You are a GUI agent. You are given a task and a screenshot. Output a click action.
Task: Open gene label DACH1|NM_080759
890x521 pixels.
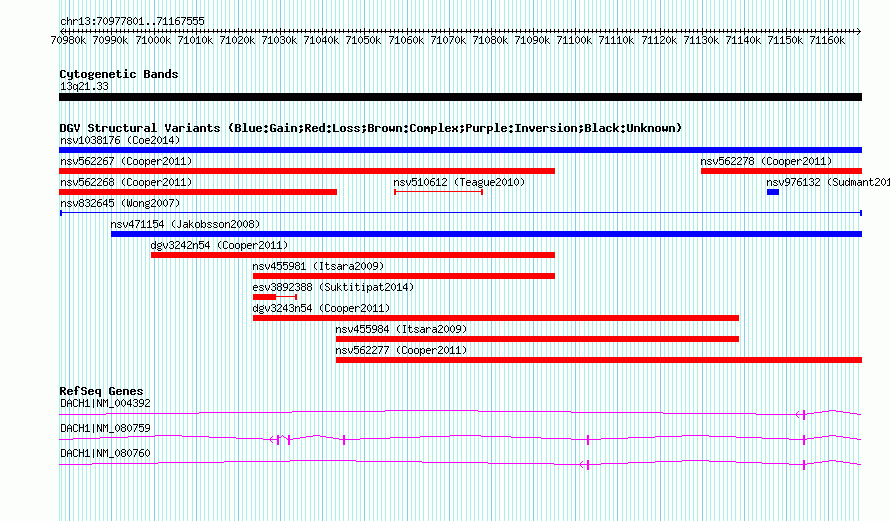point(105,428)
